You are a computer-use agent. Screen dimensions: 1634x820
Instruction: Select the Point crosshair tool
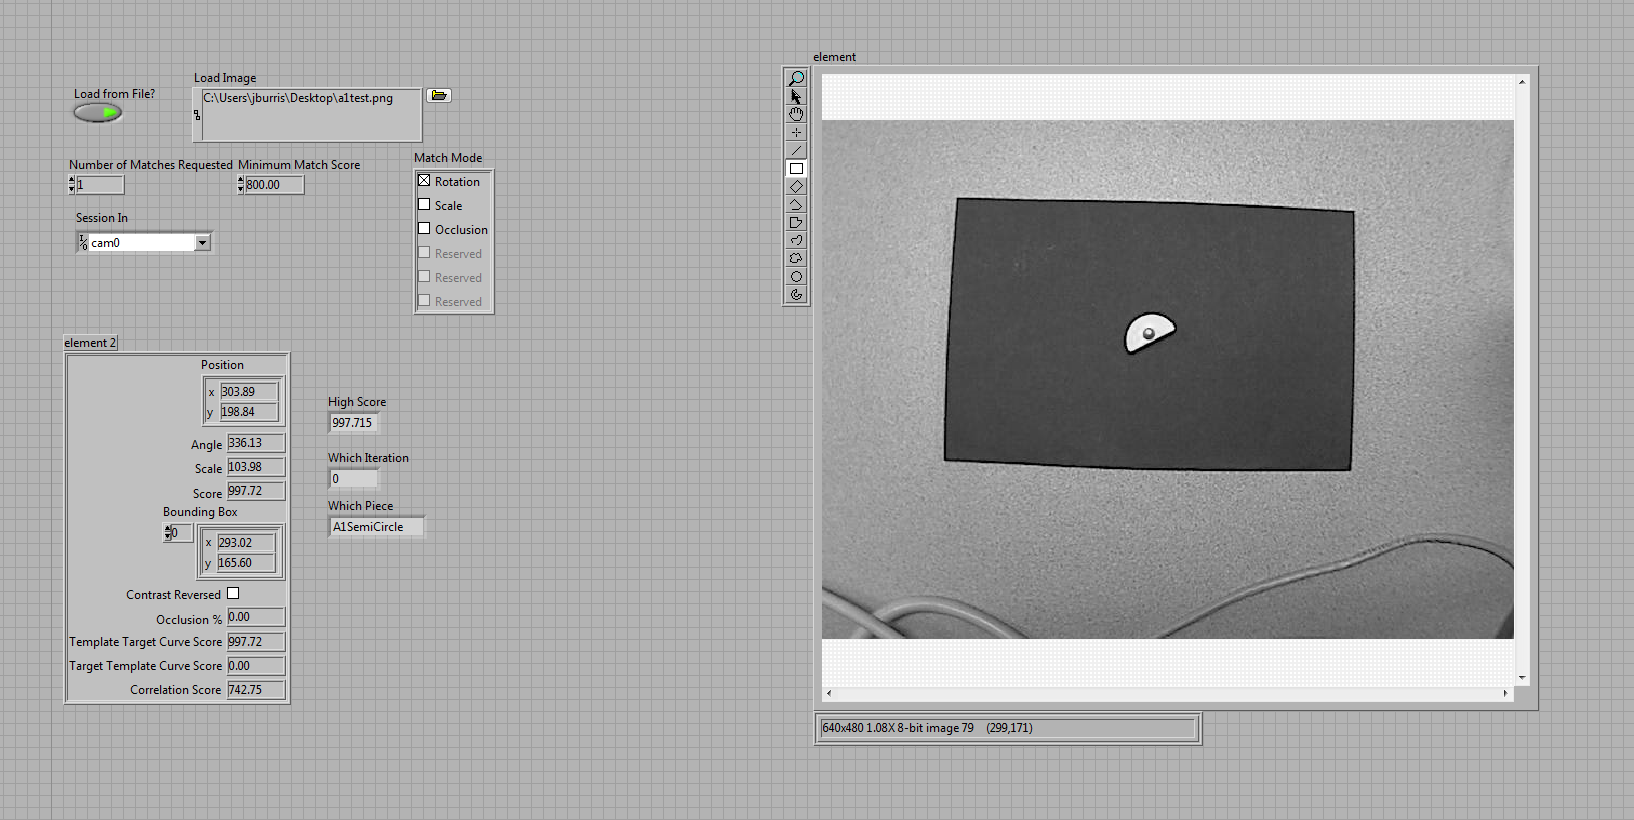point(796,132)
